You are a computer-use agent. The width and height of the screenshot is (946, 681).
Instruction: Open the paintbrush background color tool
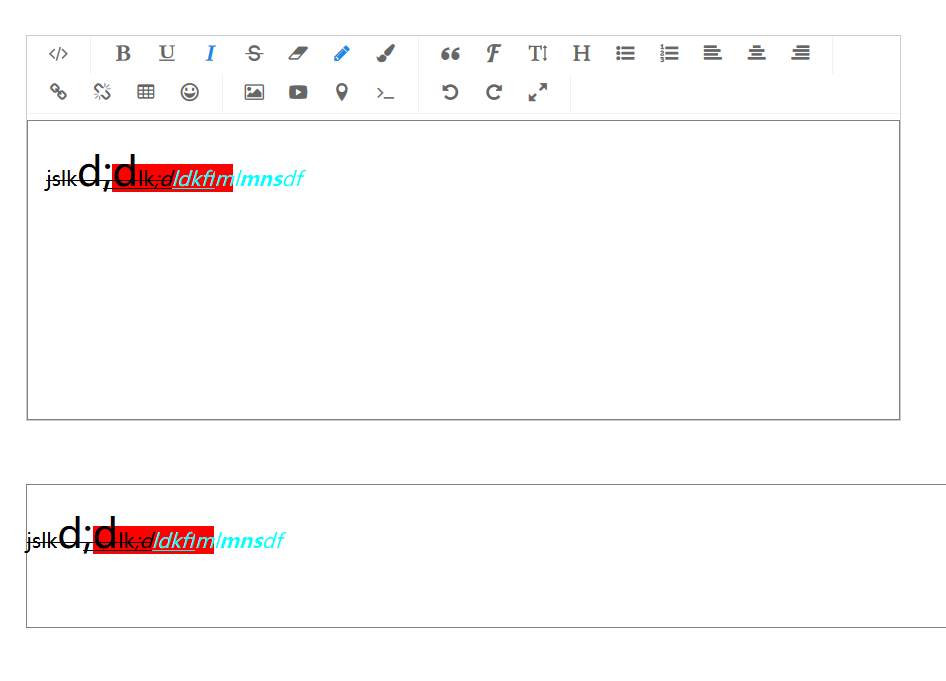386,54
